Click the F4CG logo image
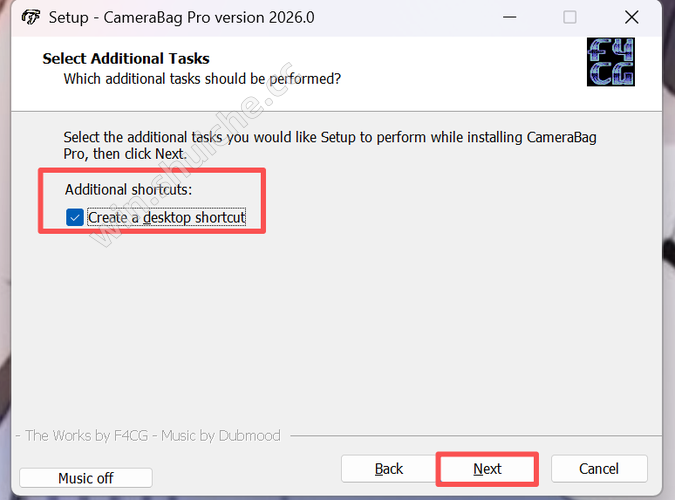 [612, 62]
